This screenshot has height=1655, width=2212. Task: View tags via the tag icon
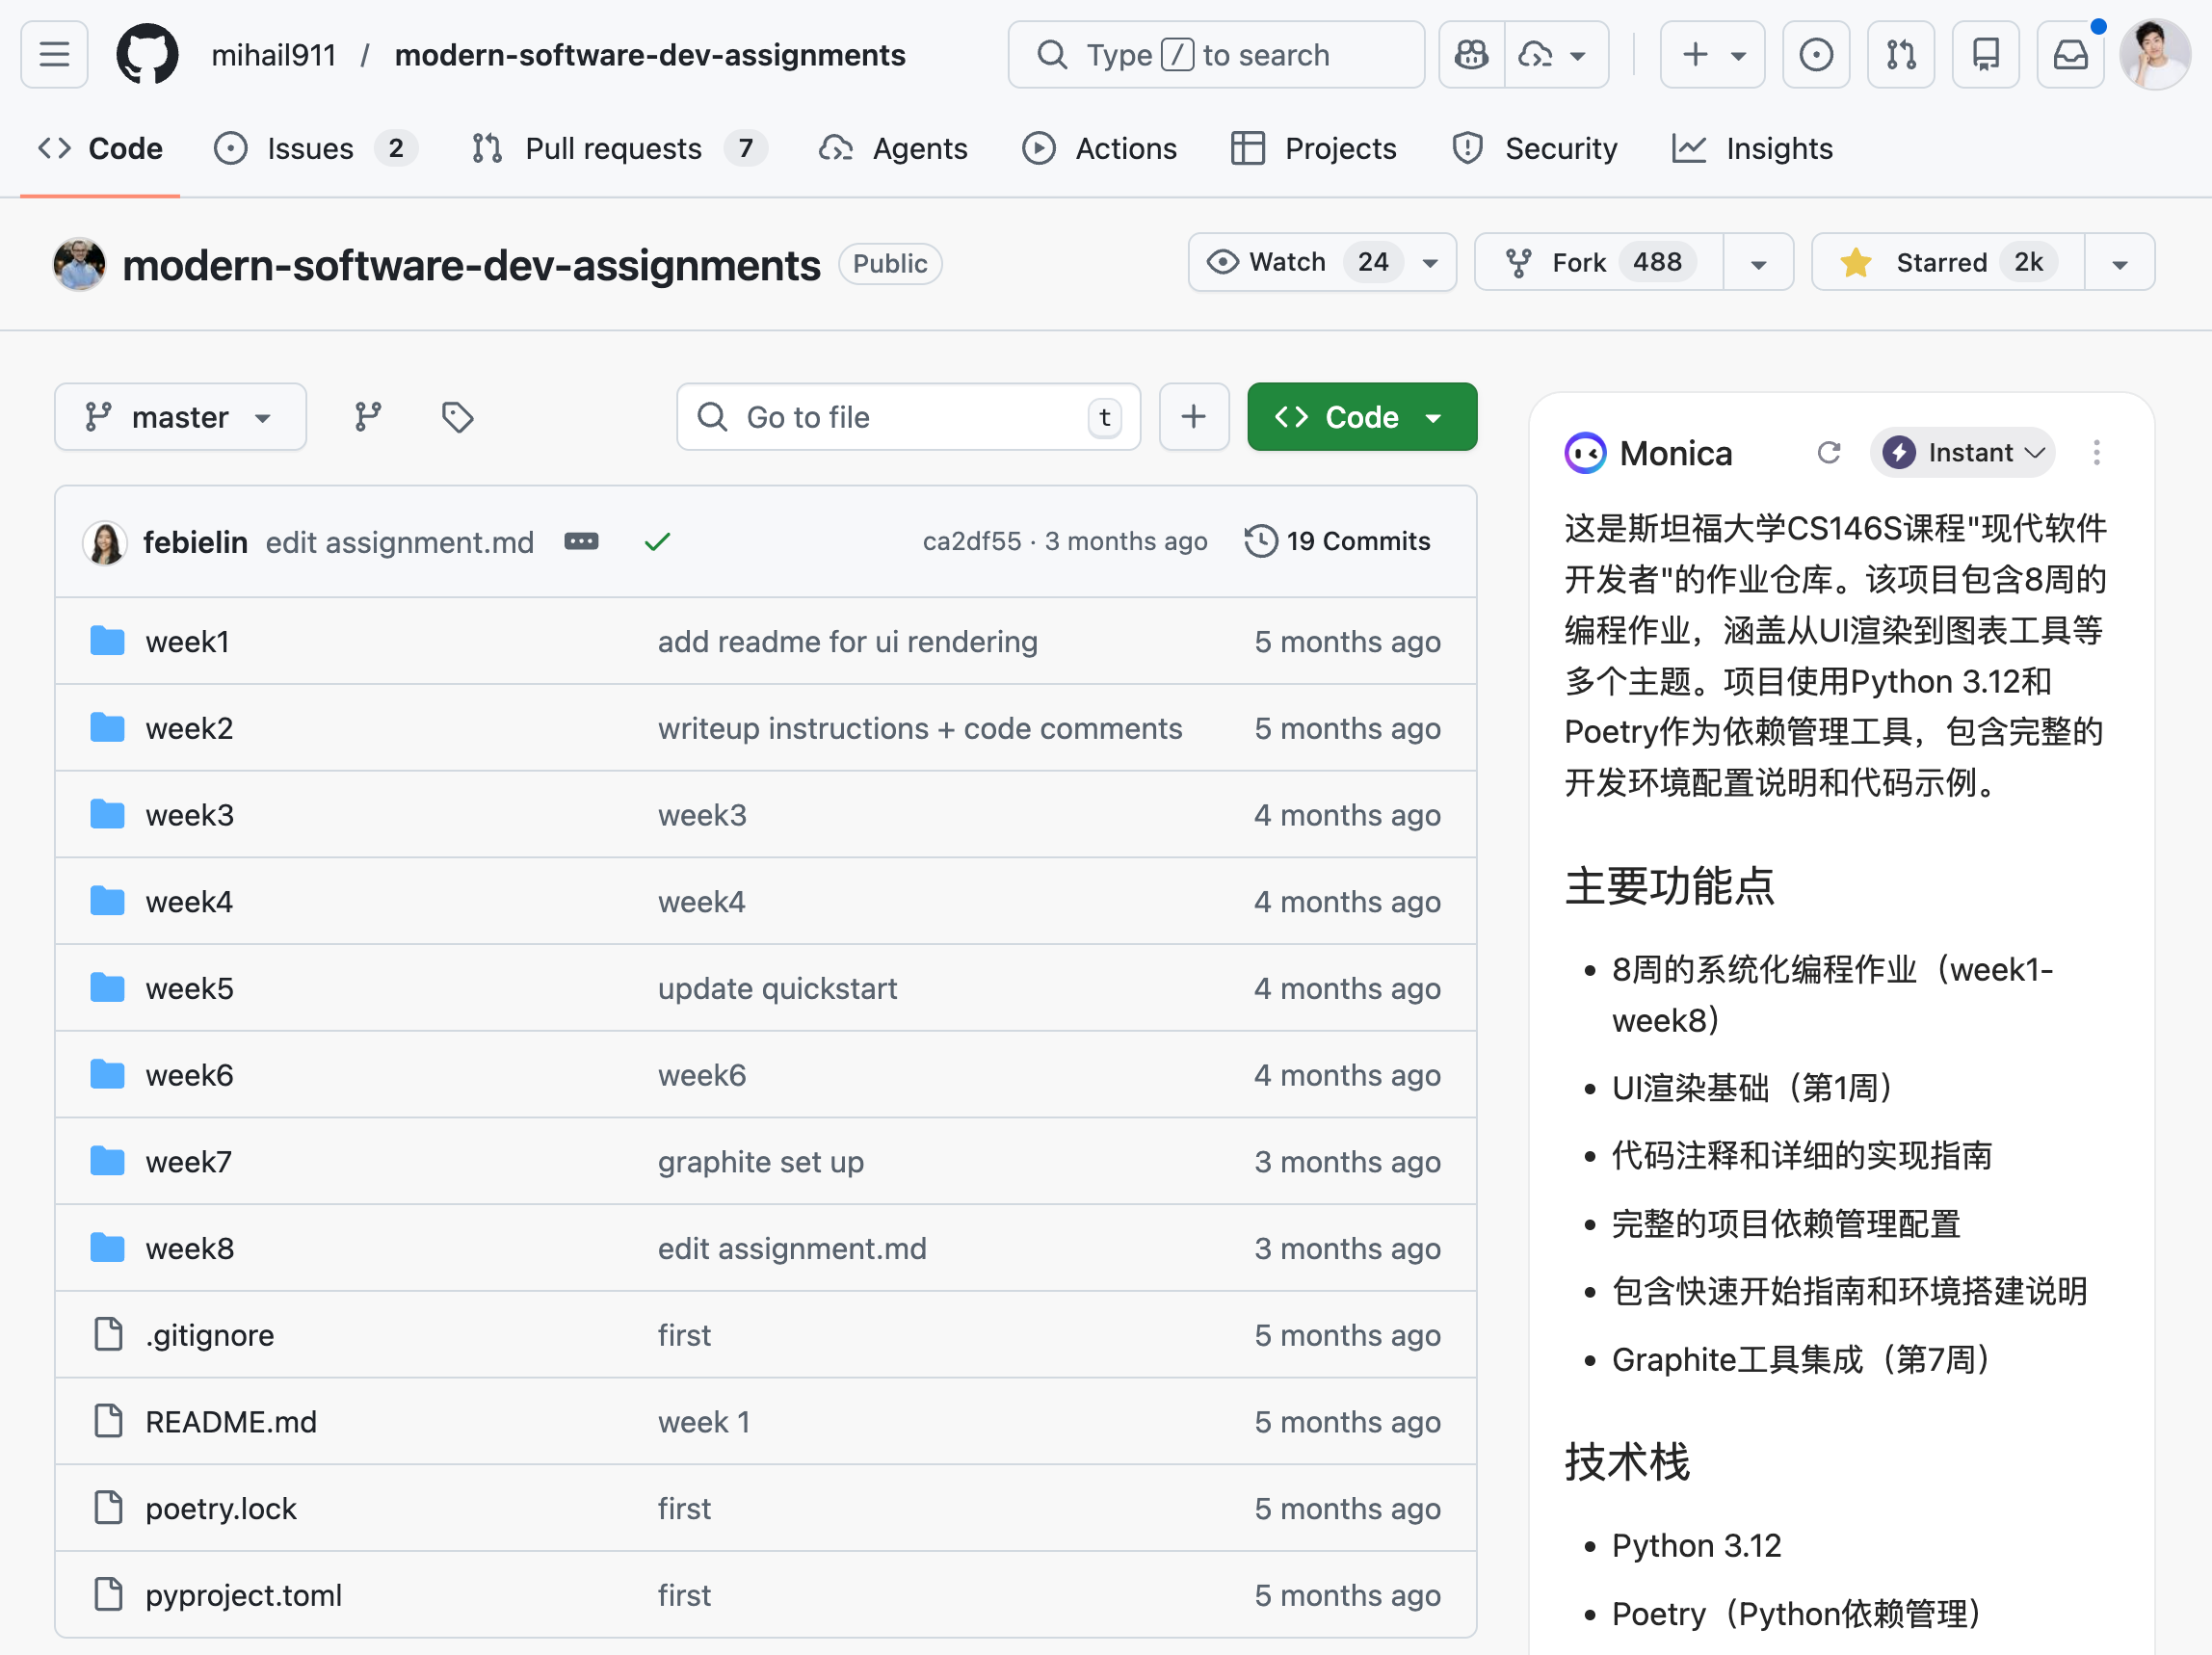[457, 417]
